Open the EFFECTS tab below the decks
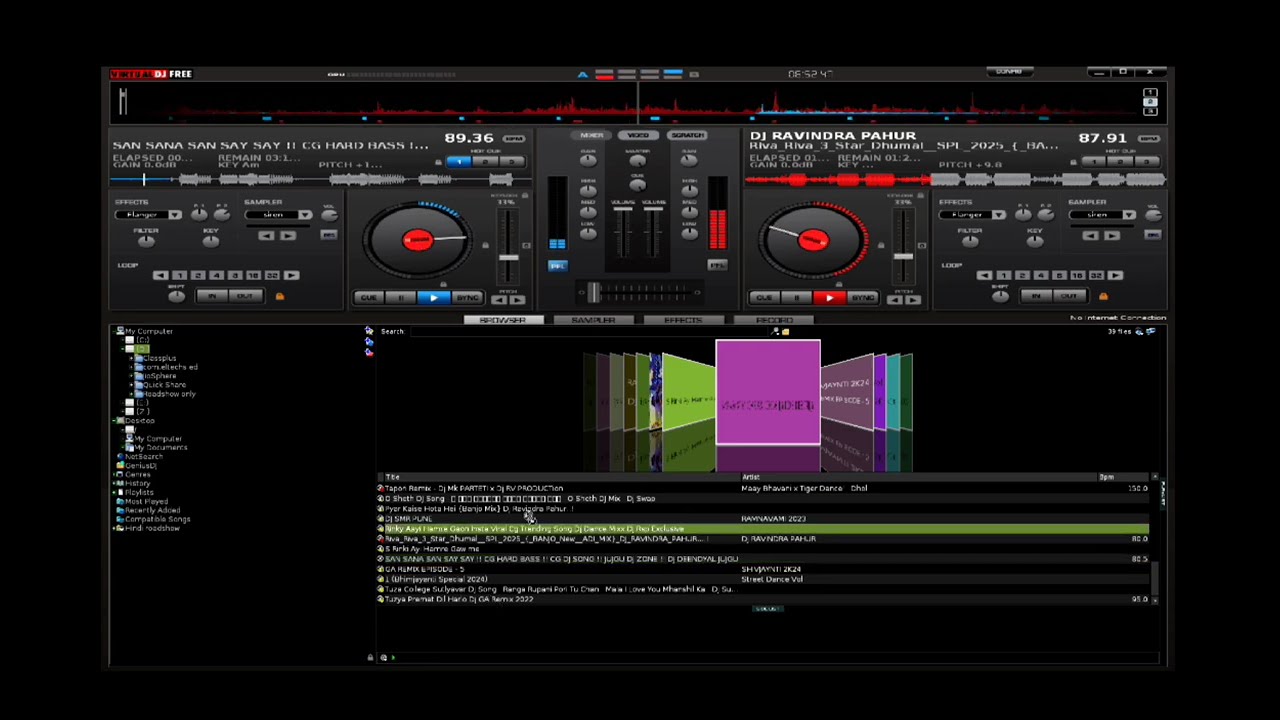 point(684,320)
